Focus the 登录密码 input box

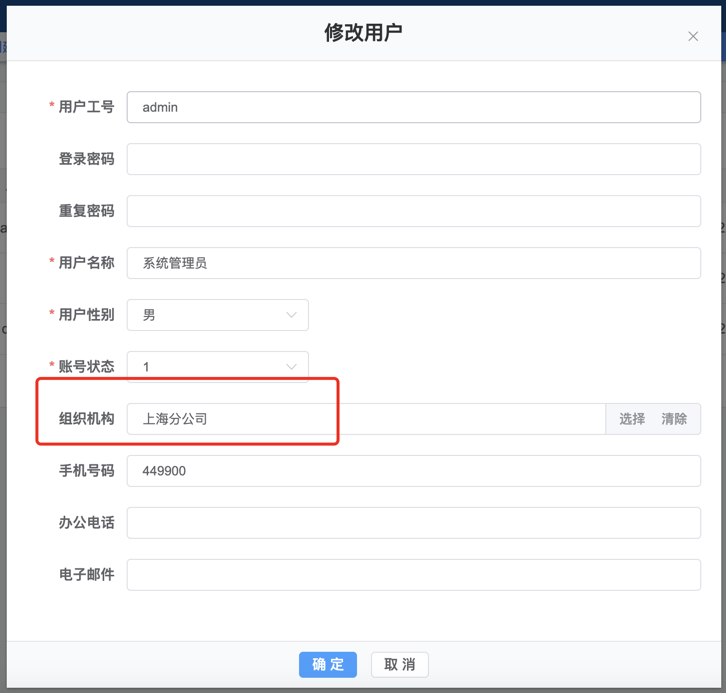click(x=413, y=159)
